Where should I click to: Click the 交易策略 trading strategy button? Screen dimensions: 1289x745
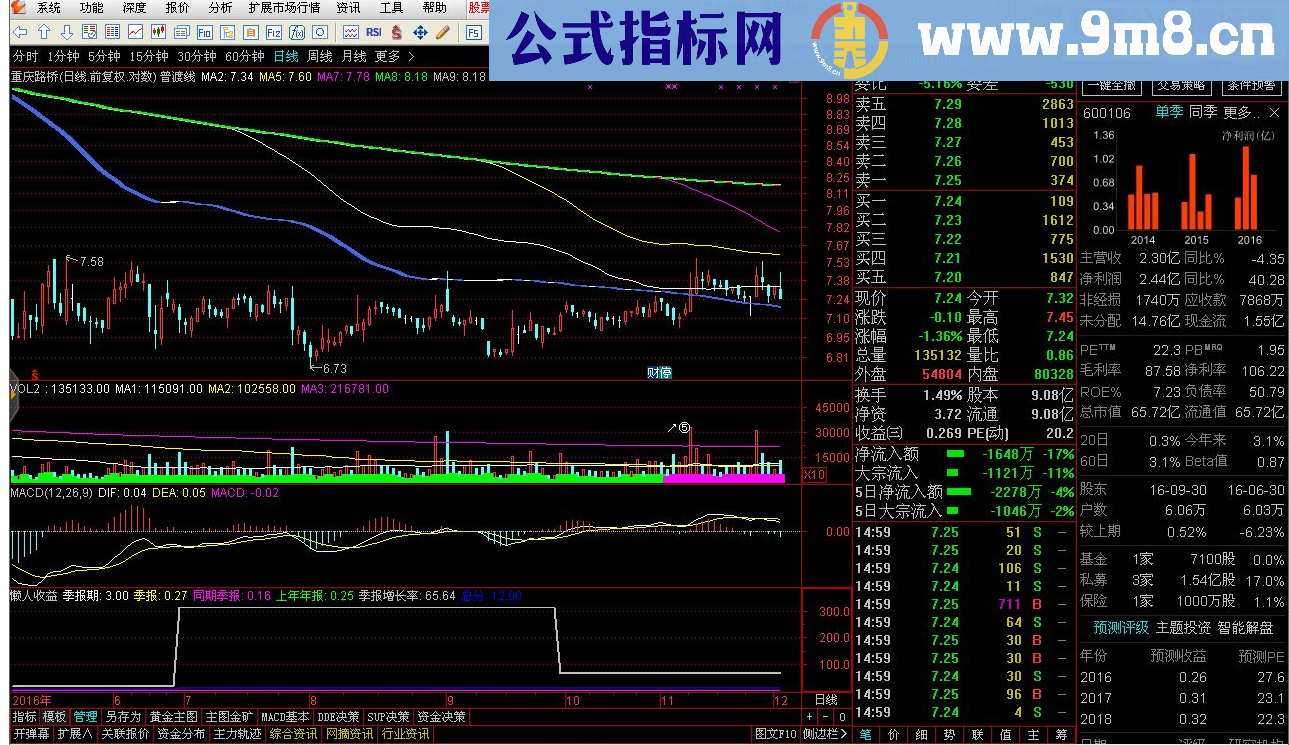tap(1182, 85)
